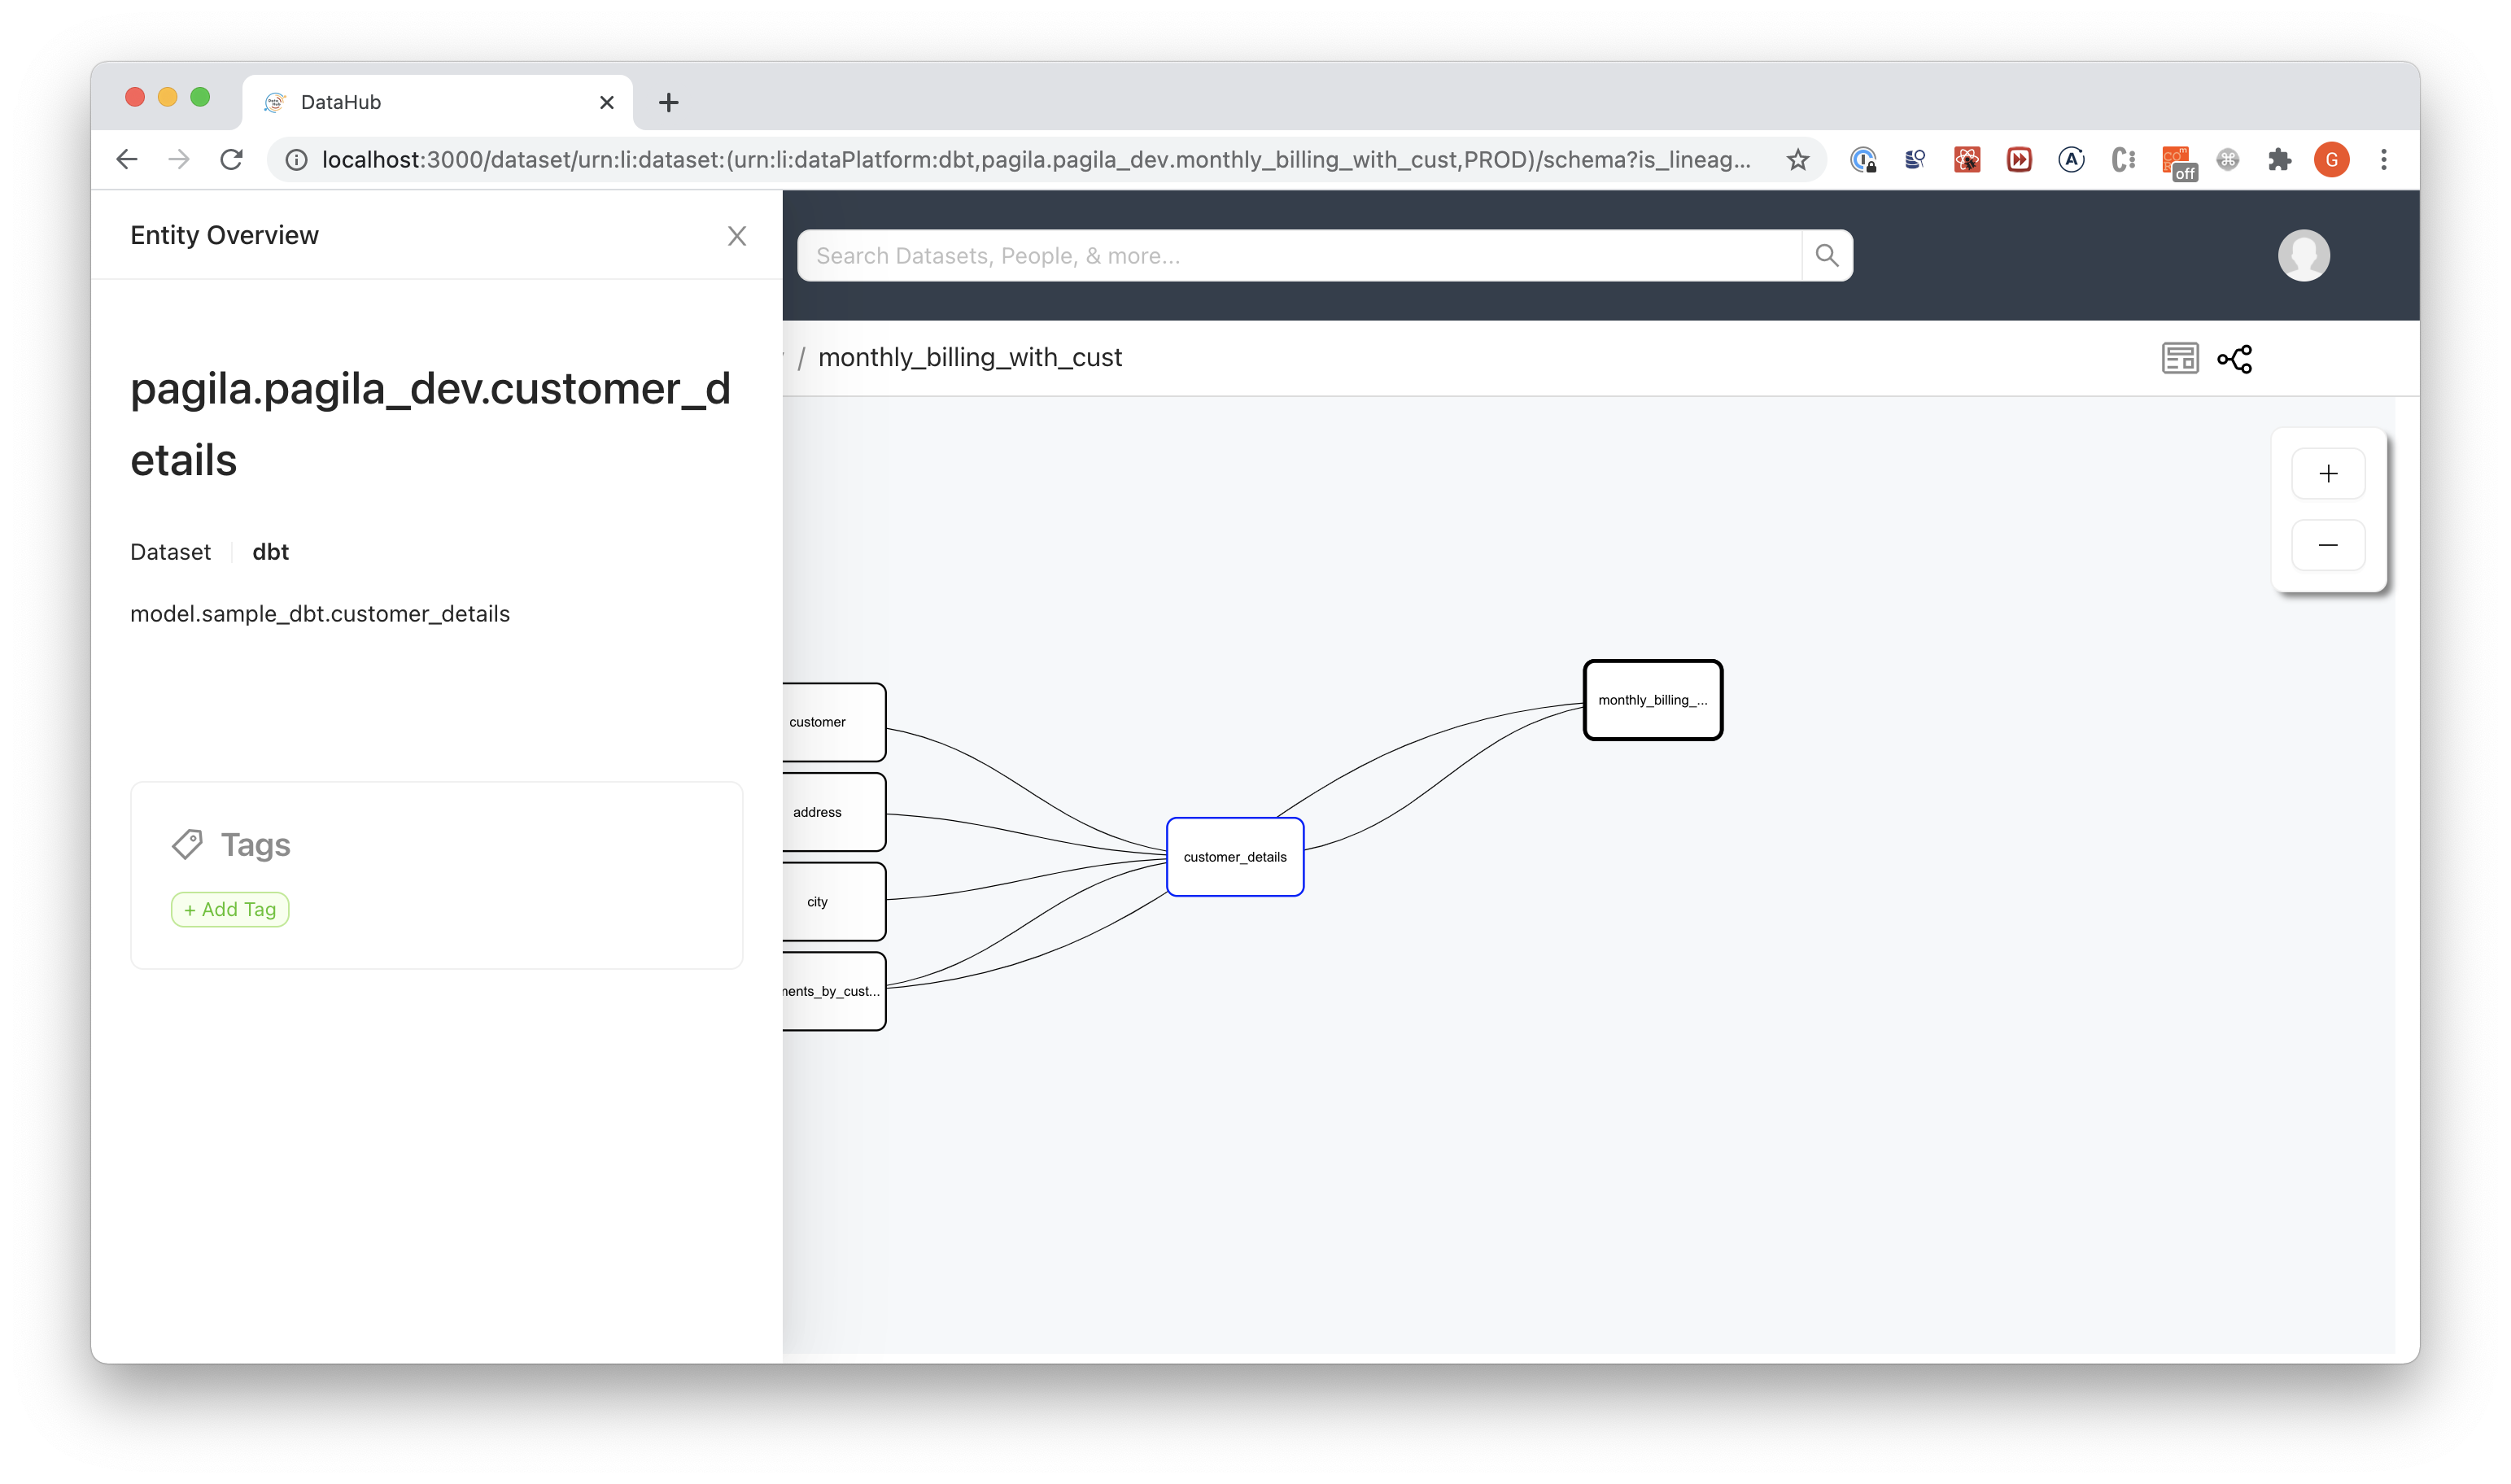
Task: Click the search magnifier in the DataHub search bar
Action: 1827,255
